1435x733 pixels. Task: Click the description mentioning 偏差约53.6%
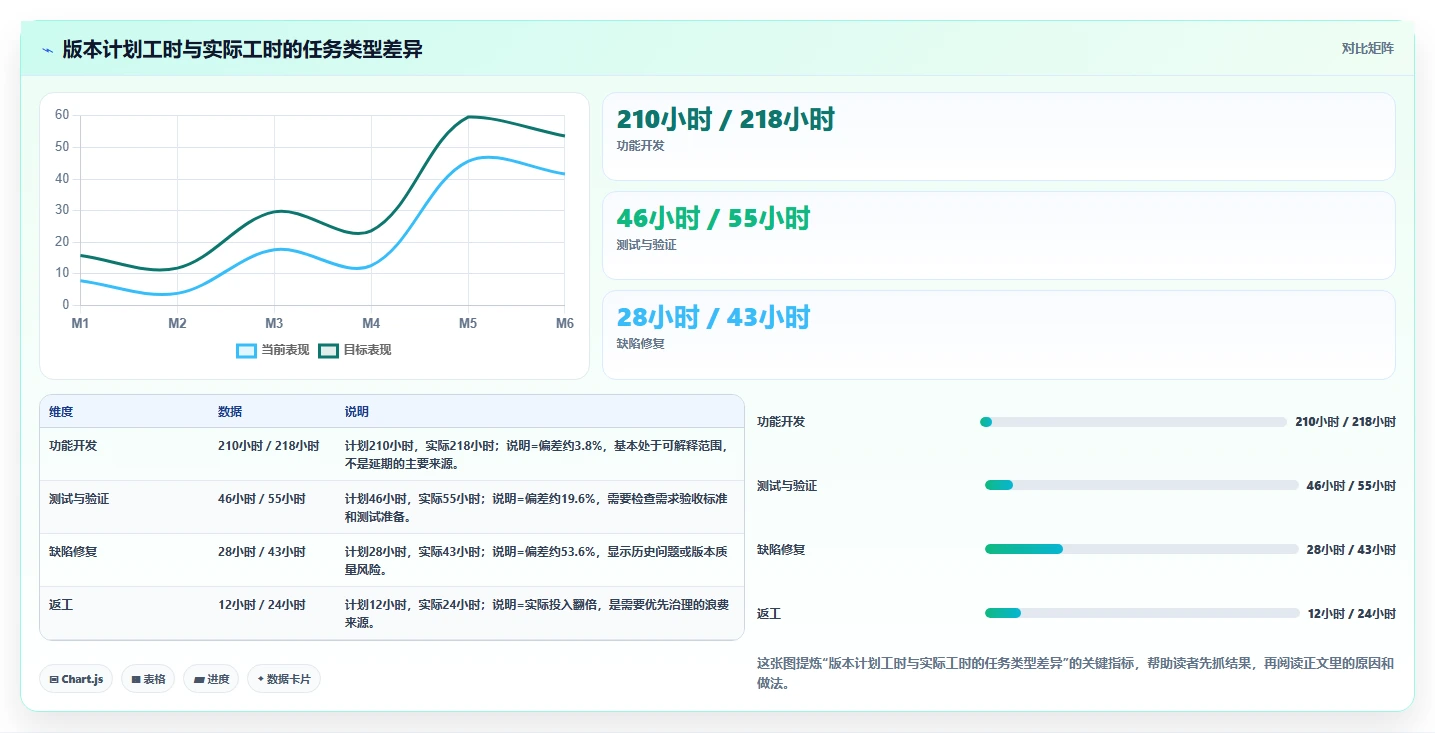pos(540,561)
